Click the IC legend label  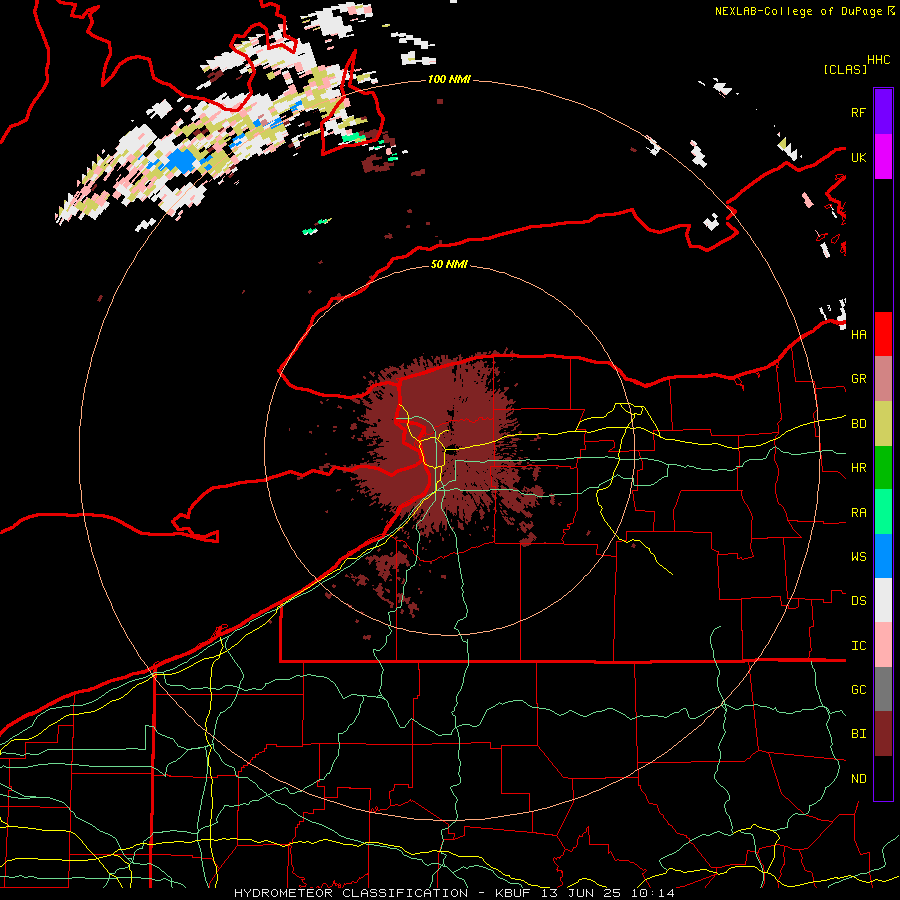tap(858, 646)
